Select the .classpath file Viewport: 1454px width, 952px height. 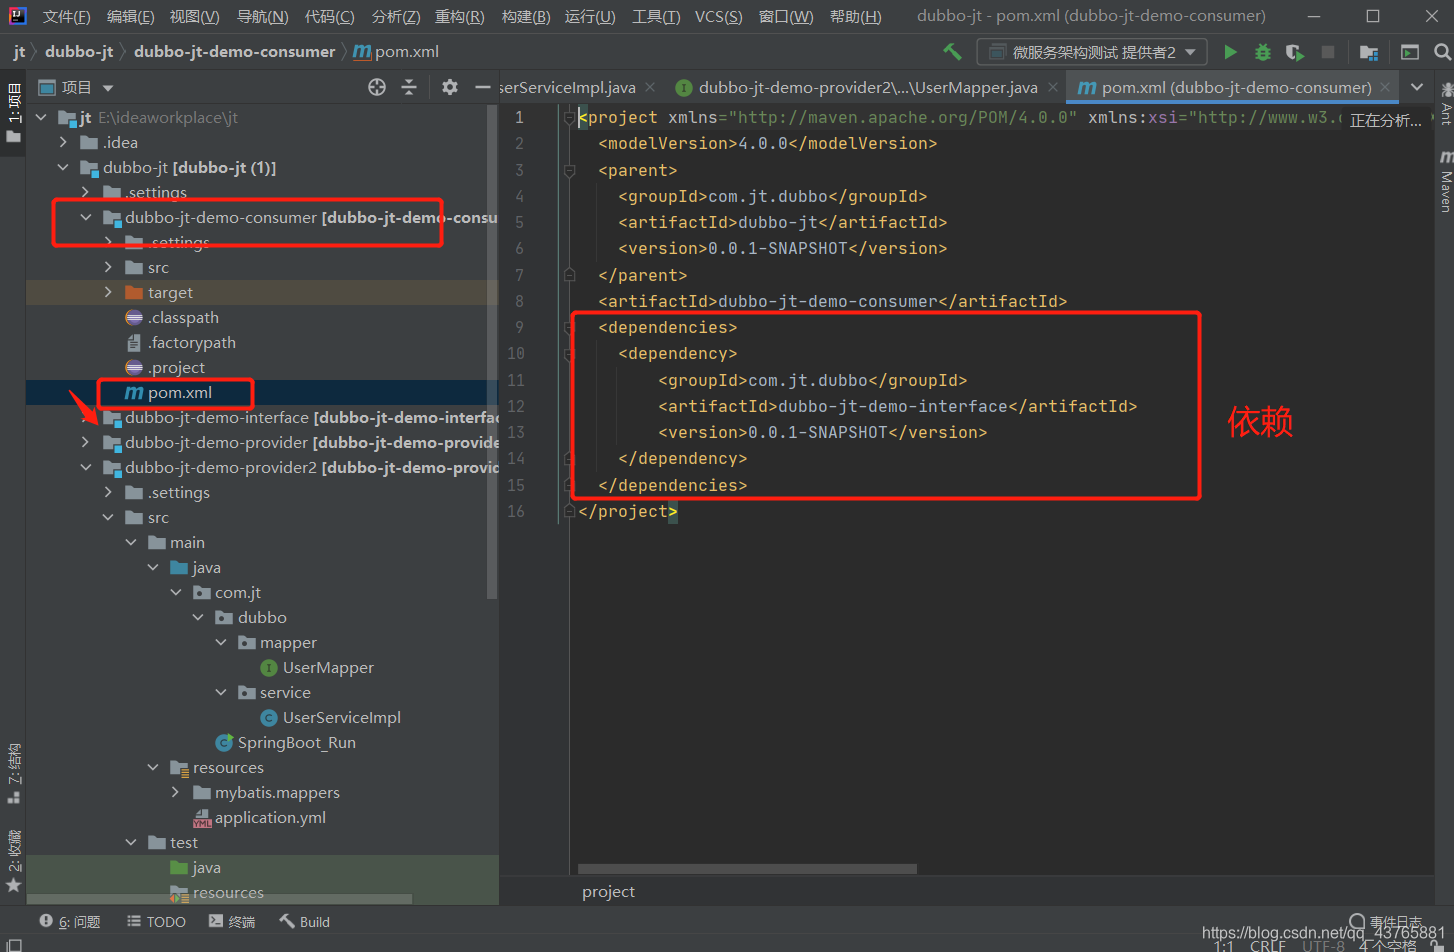[x=183, y=318]
